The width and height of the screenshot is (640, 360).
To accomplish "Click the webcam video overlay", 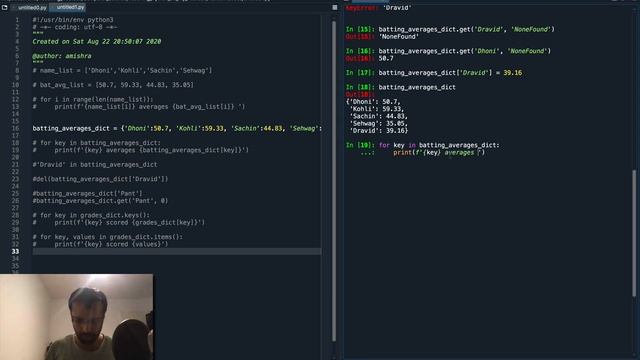I will 77,317.
